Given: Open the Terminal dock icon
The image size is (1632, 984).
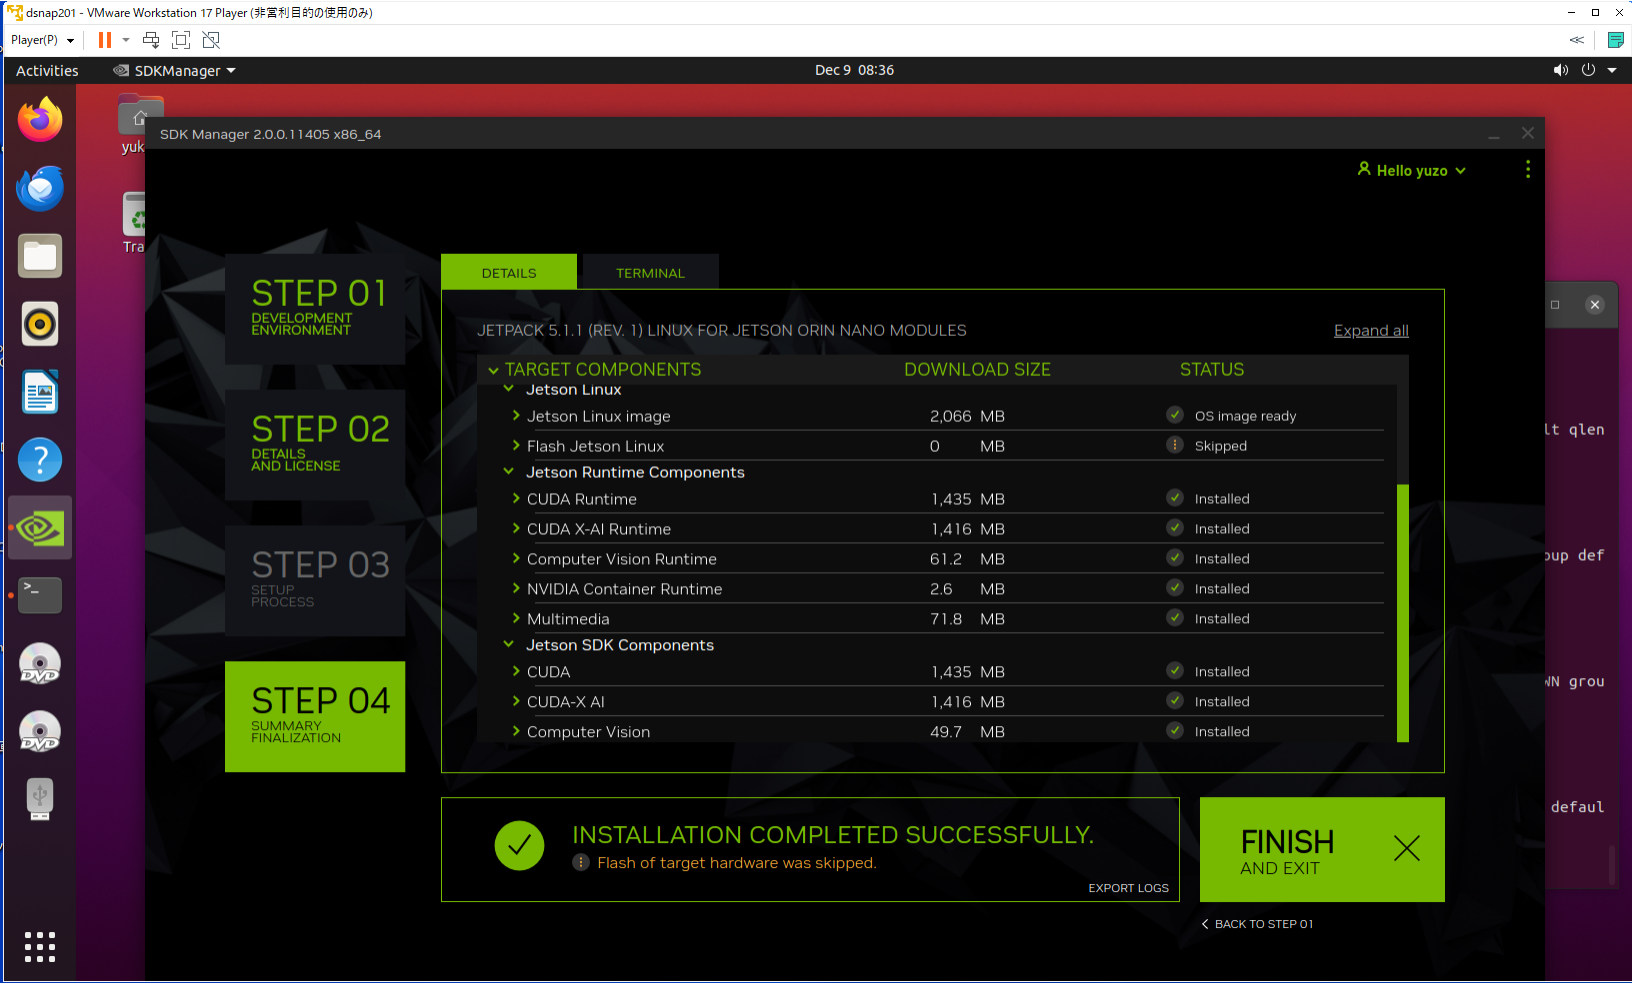Looking at the screenshot, I should pyautogui.click(x=40, y=595).
